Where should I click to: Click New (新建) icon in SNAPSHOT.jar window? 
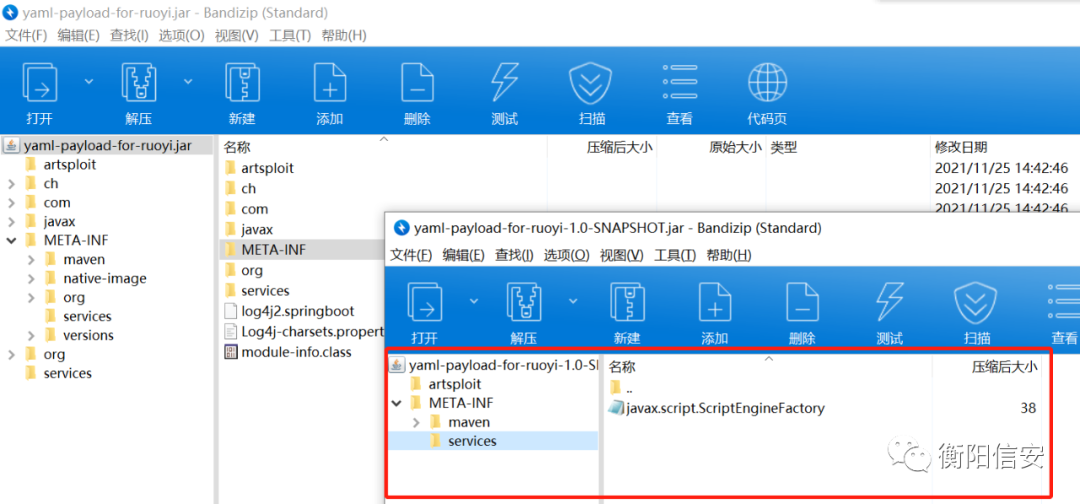click(x=627, y=302)
